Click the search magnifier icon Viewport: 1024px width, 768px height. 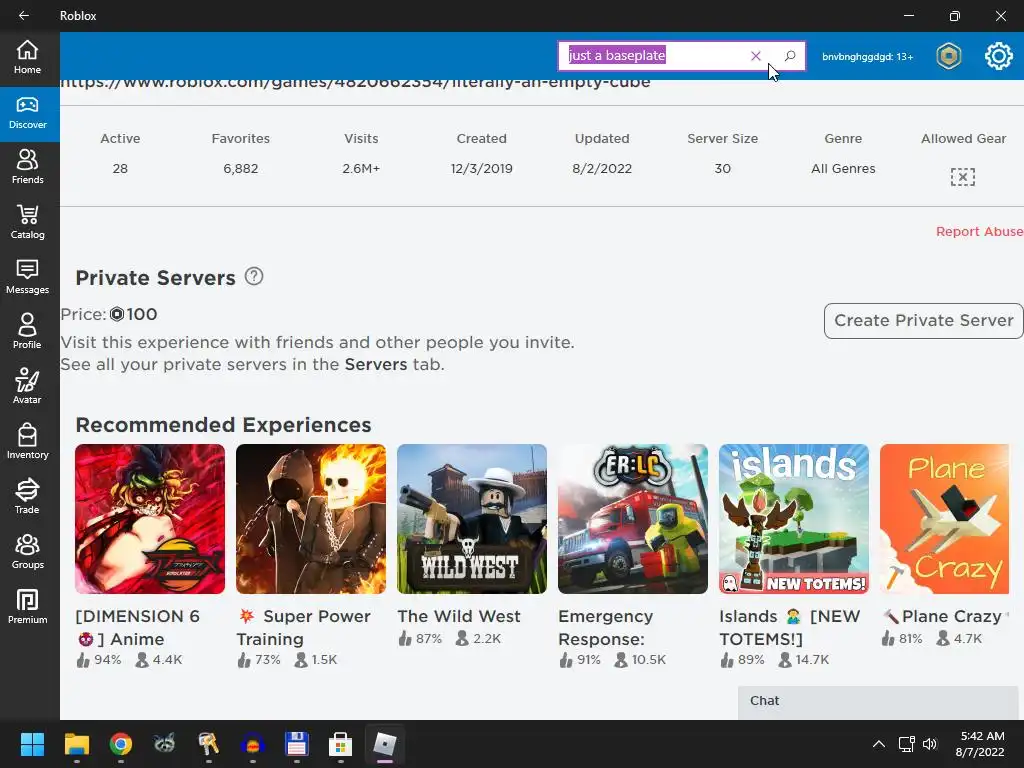pos(790,56)
